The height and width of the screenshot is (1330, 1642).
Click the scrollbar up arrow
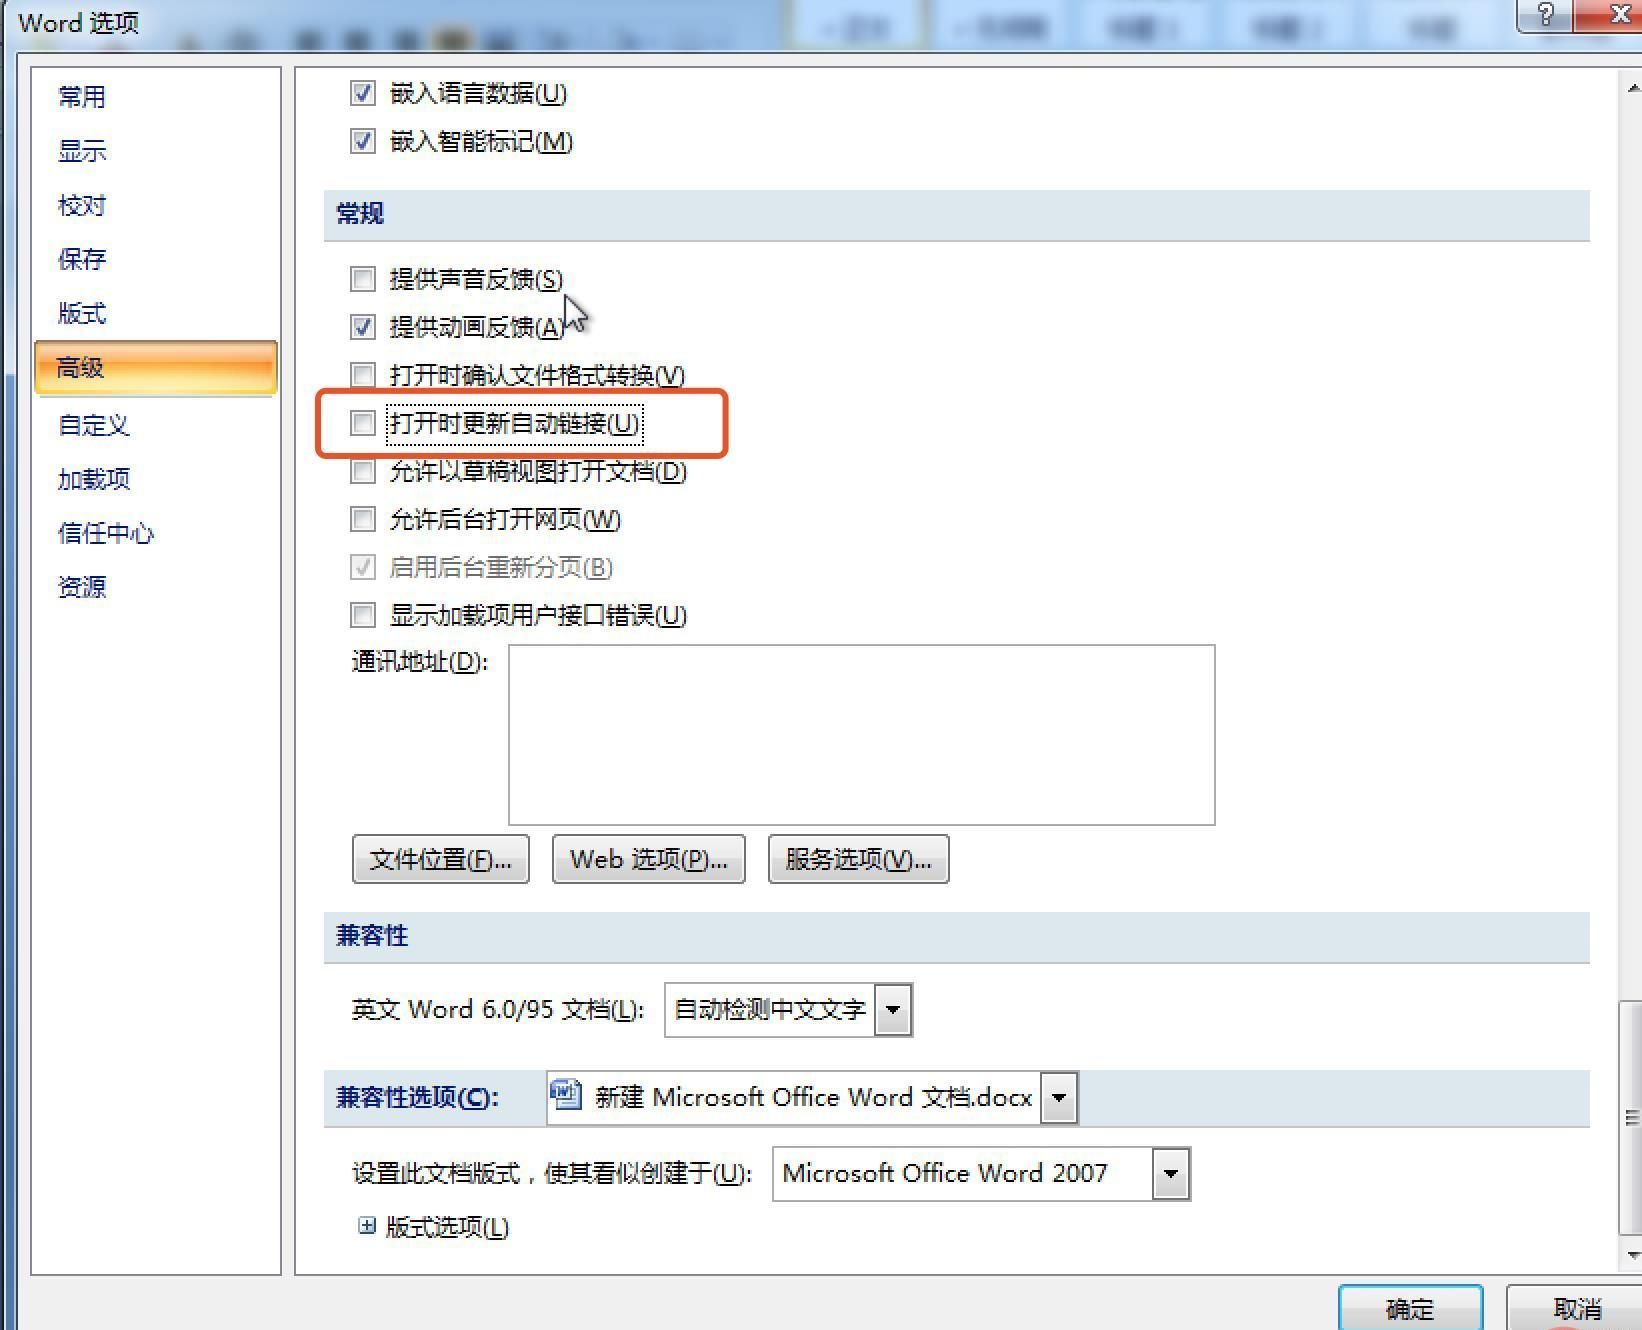(1632, 88)
